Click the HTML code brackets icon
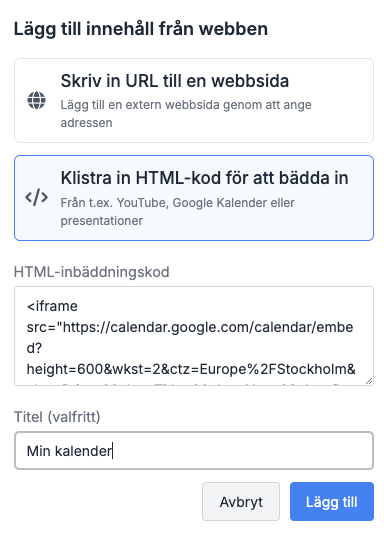This screenshot has width=384, height=535. (37, 198)
